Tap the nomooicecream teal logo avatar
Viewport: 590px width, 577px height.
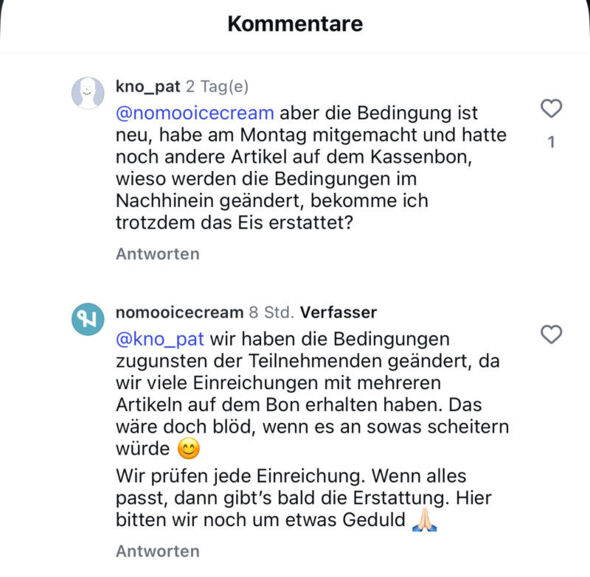[x=88, y=319]
